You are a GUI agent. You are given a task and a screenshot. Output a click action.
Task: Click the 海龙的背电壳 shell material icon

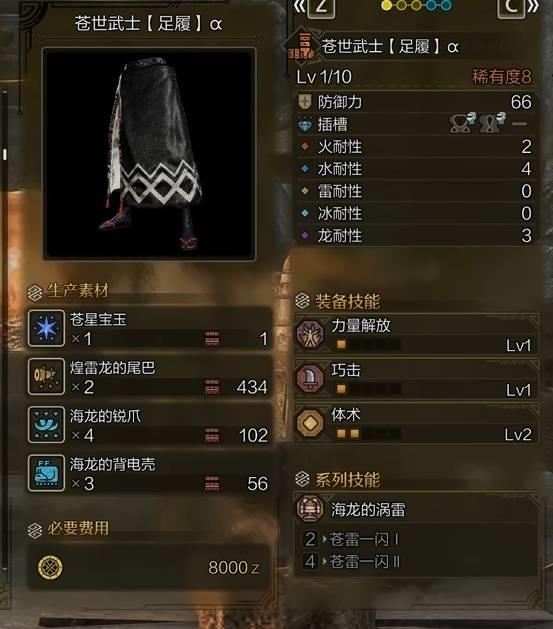click(46, 473)
